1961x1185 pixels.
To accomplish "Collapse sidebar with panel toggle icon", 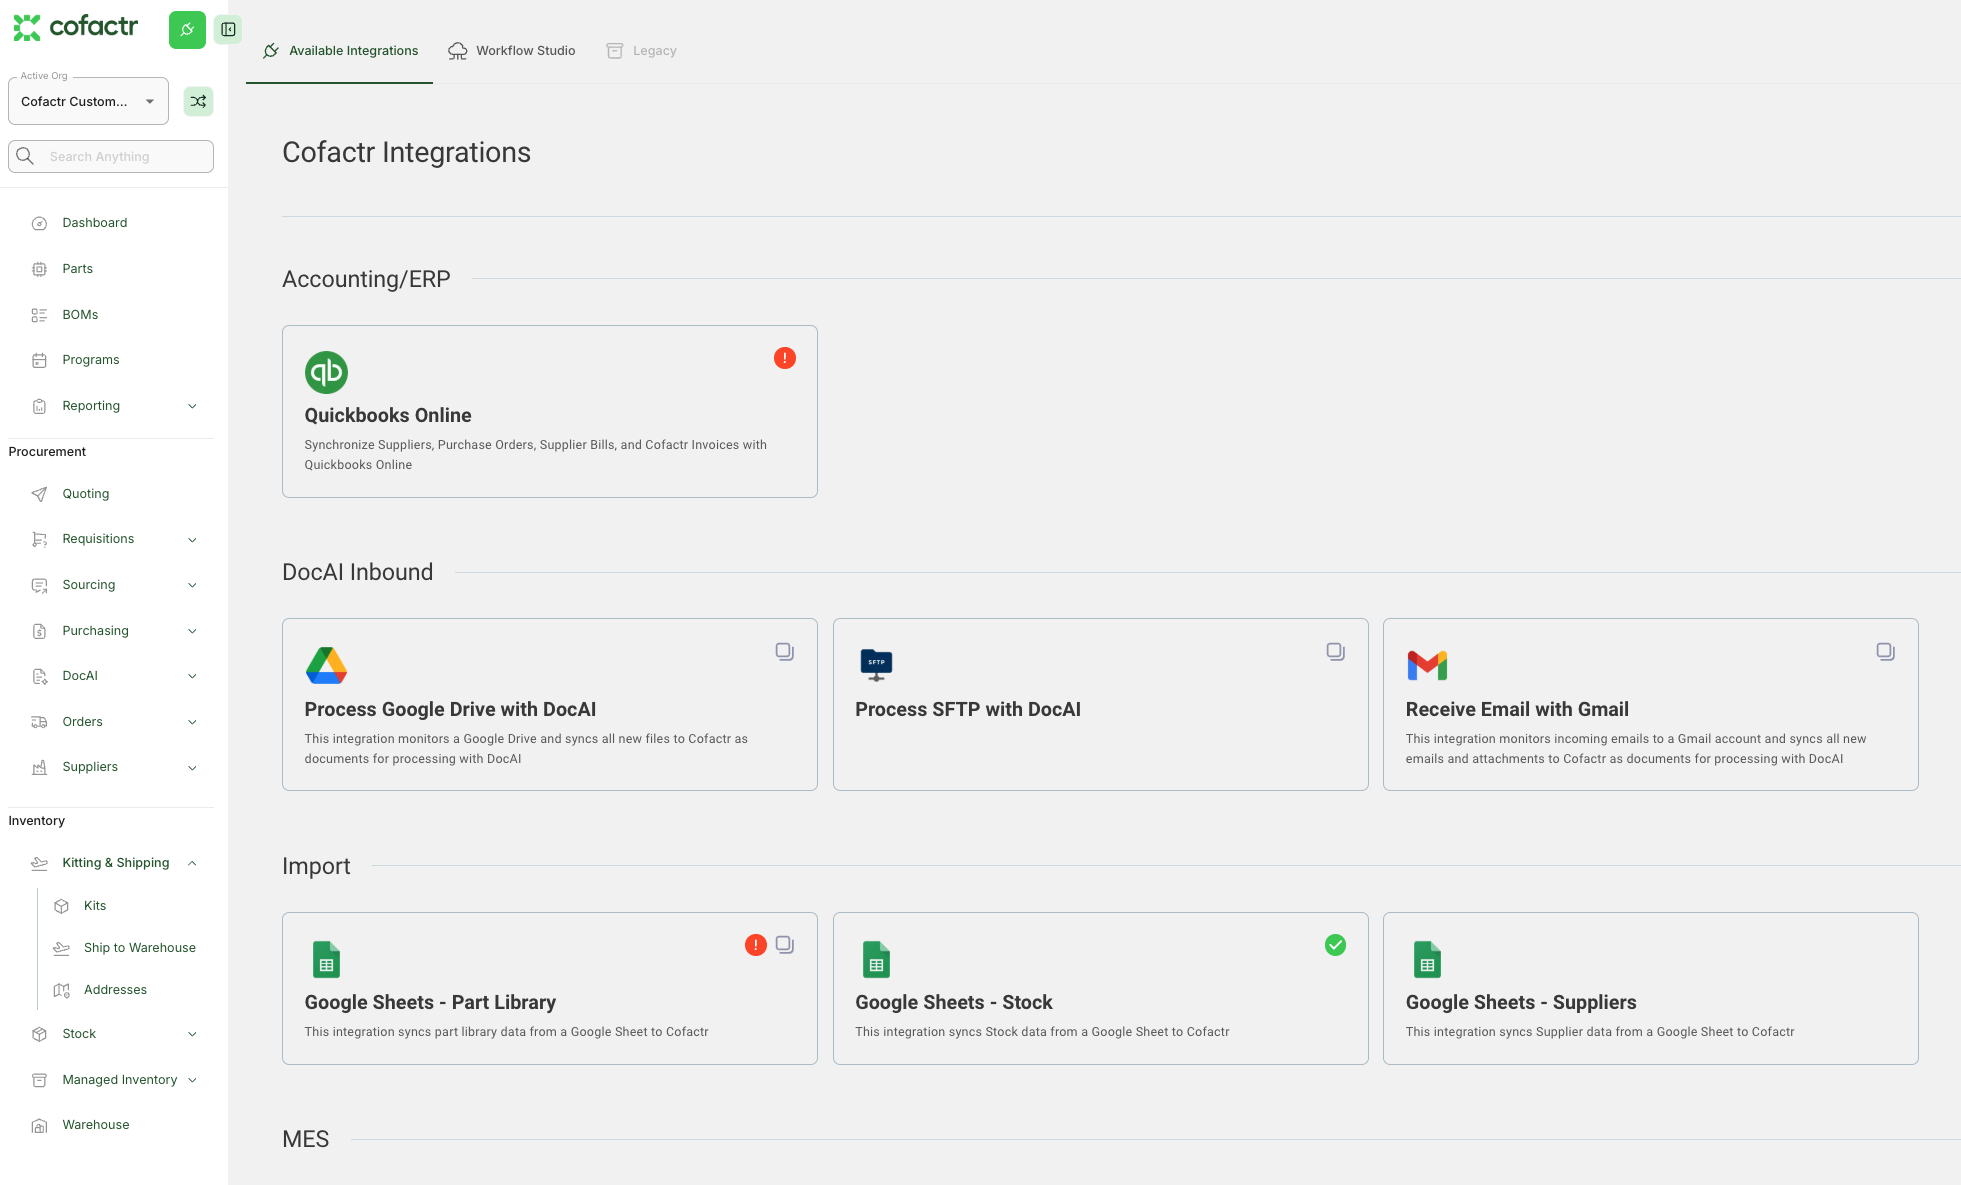I will (x=228, y=30).
